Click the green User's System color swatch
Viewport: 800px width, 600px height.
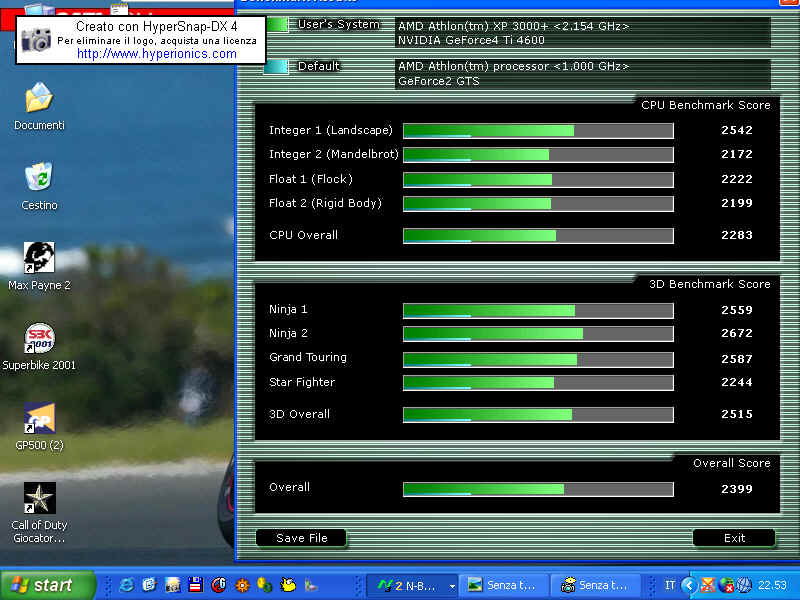pos(276,24)
